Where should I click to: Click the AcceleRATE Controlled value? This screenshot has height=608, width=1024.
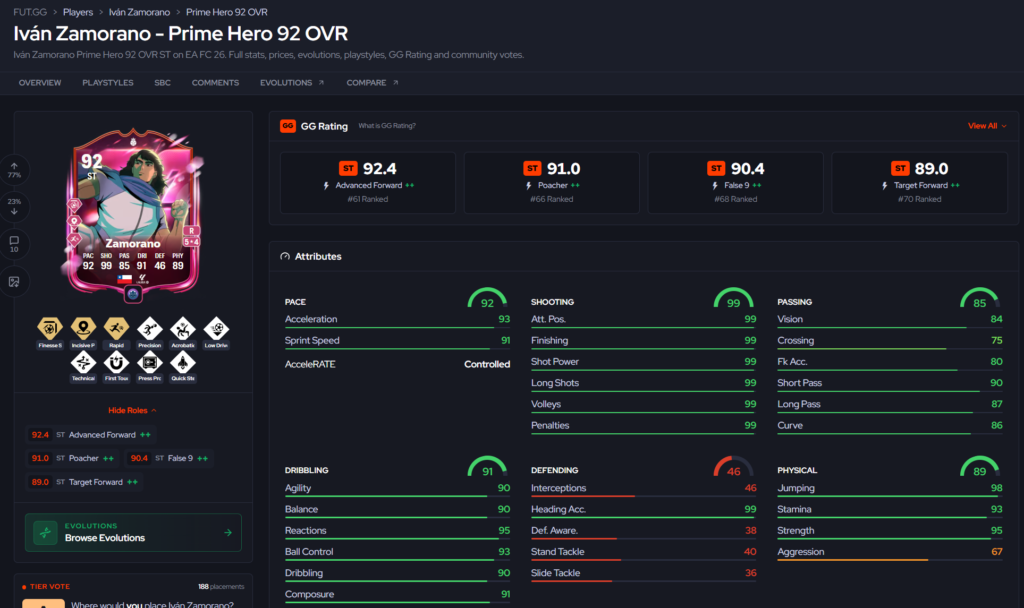coord(487,364)
